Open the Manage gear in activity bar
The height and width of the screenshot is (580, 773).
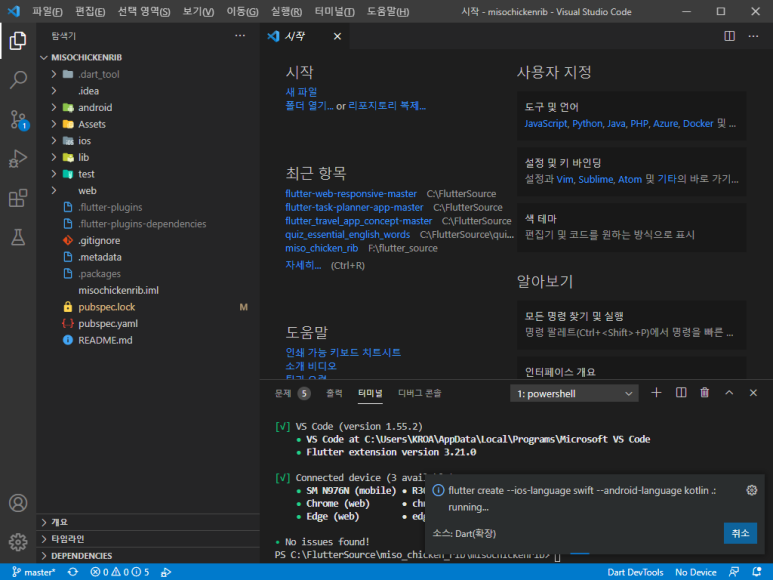18,542
